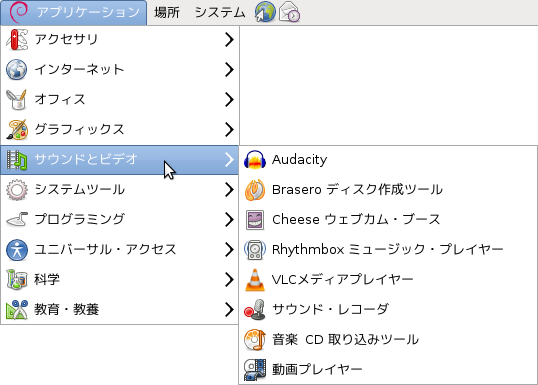Screen dimensions: 538x385
Task: Click the Audacity headphones icon
Action: point(255,160)
